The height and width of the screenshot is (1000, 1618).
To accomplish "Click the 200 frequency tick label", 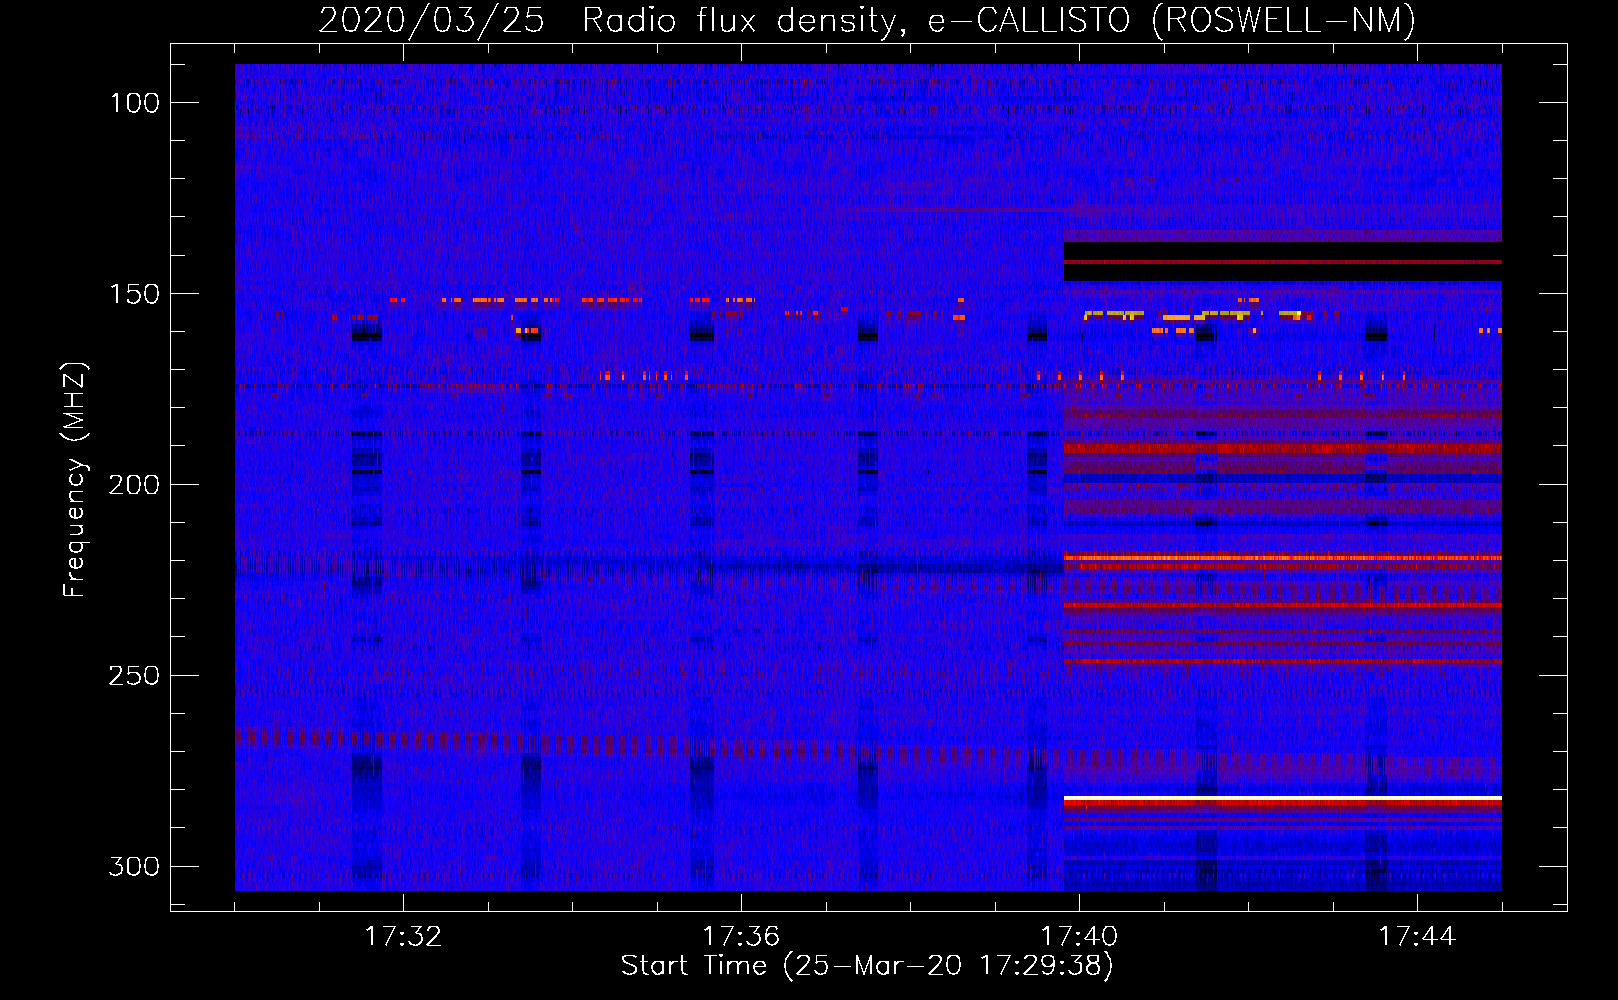I will click(x=134, y=485).
